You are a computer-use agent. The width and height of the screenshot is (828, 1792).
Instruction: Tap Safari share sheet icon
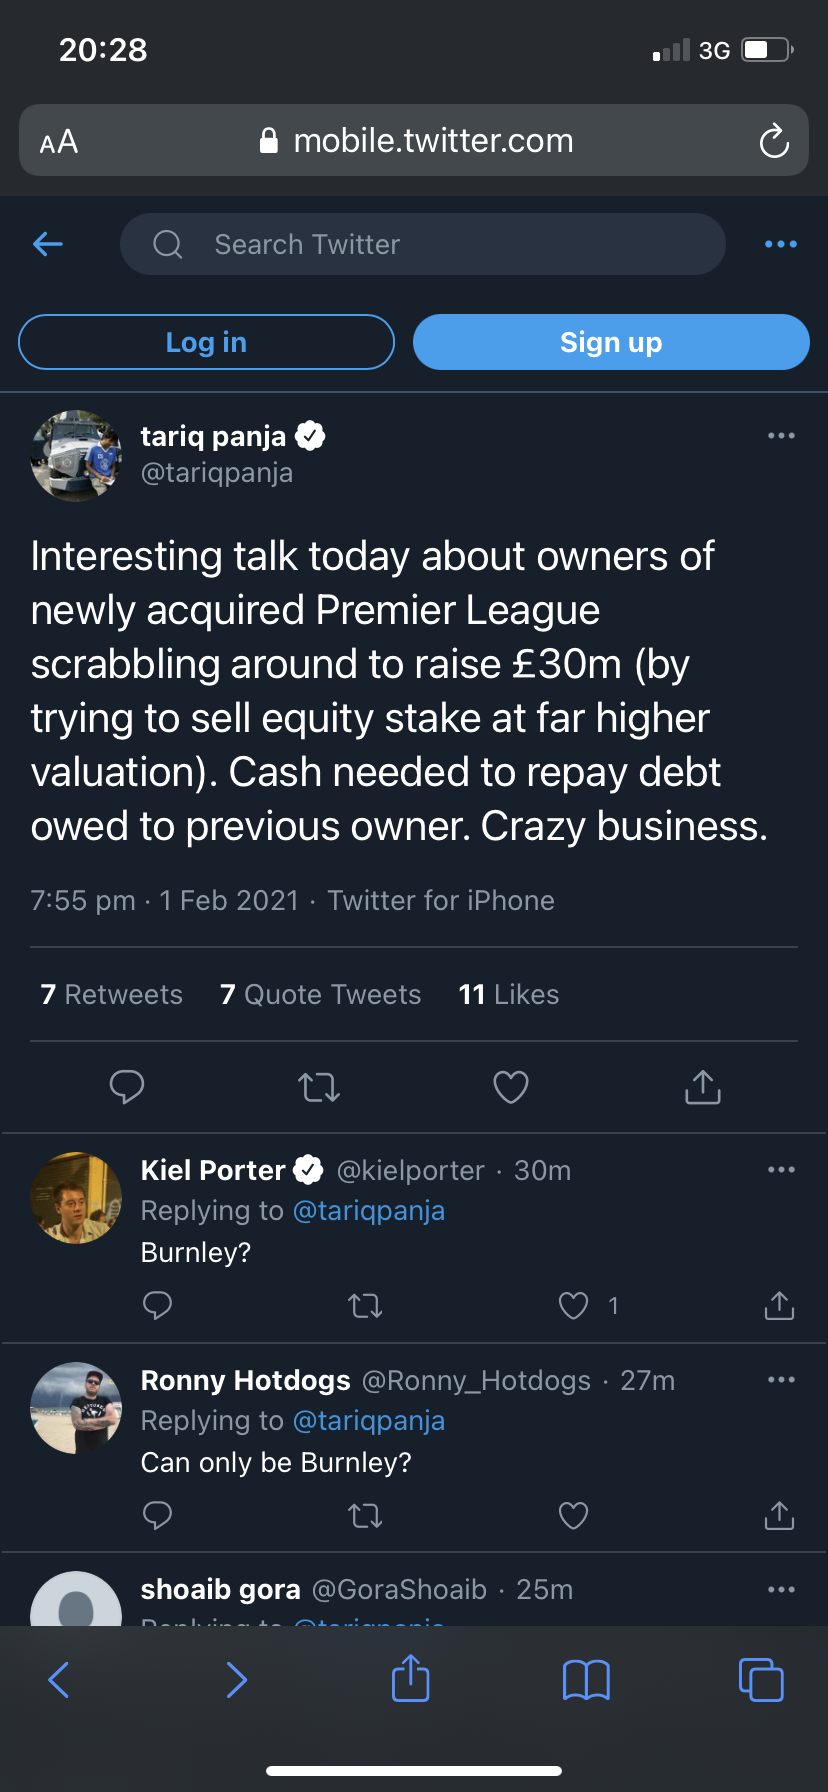(410, 1678)
